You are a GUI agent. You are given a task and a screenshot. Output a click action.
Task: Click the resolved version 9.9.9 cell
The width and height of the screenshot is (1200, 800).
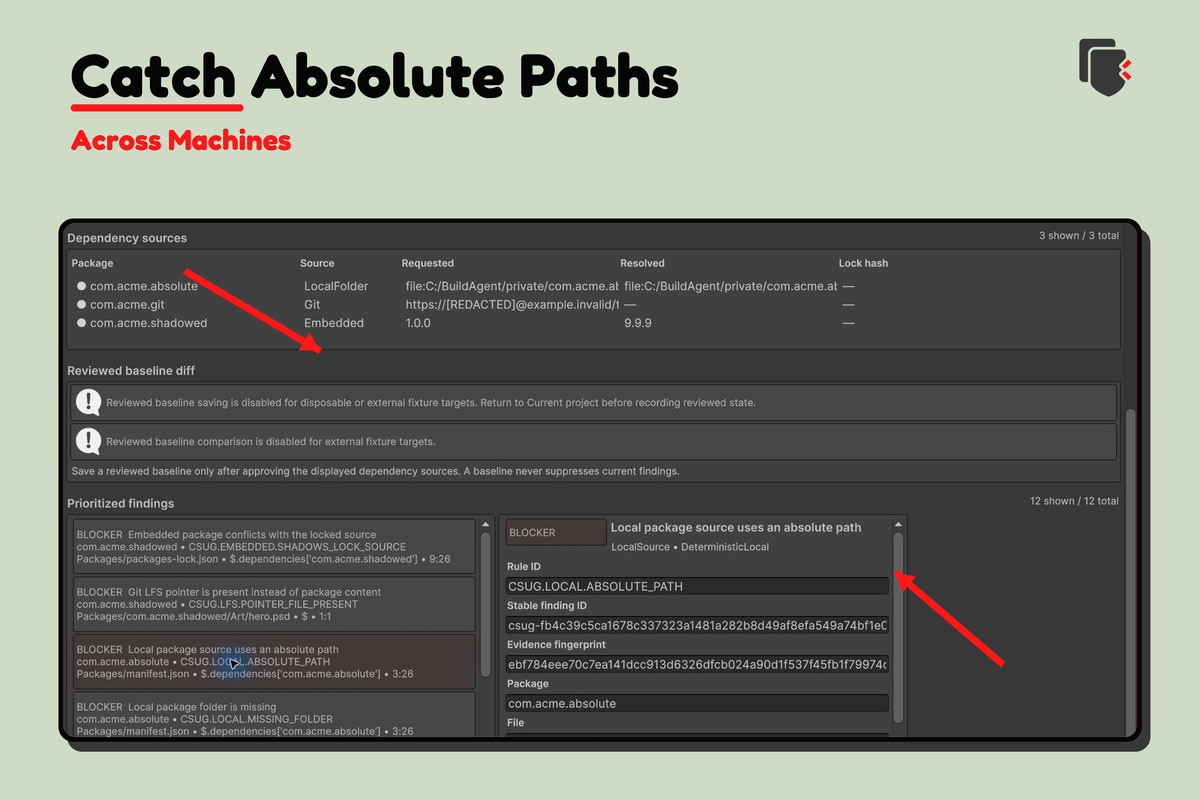click(639, 323)
